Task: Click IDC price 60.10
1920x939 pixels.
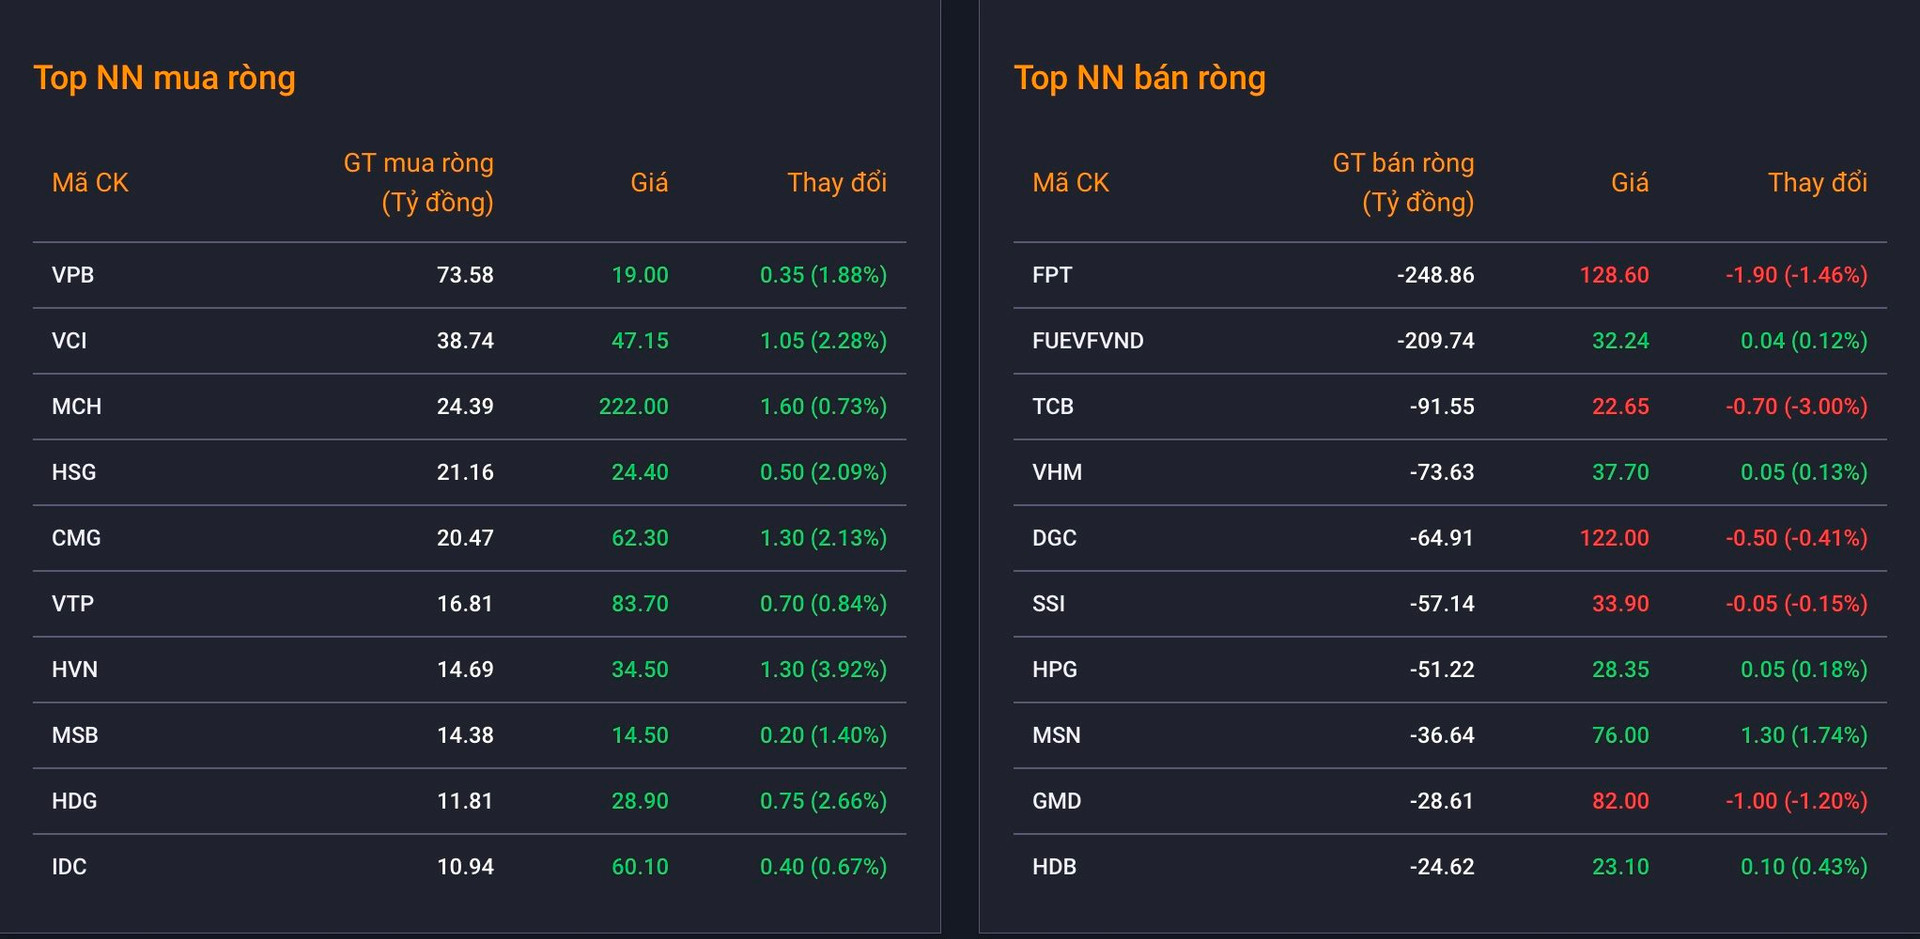Action: coord(640,867)
